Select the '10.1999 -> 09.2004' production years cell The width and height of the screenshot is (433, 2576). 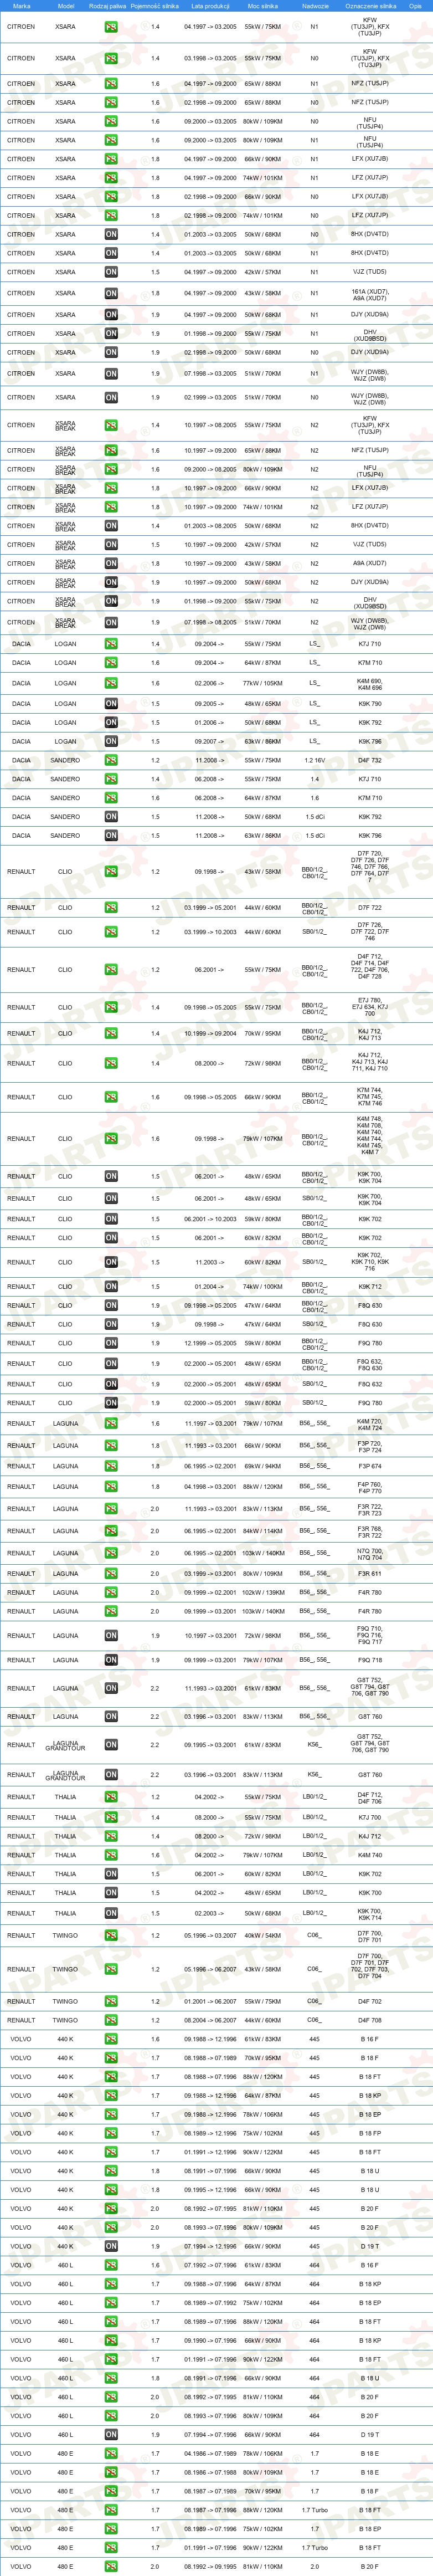(210, 1034)
